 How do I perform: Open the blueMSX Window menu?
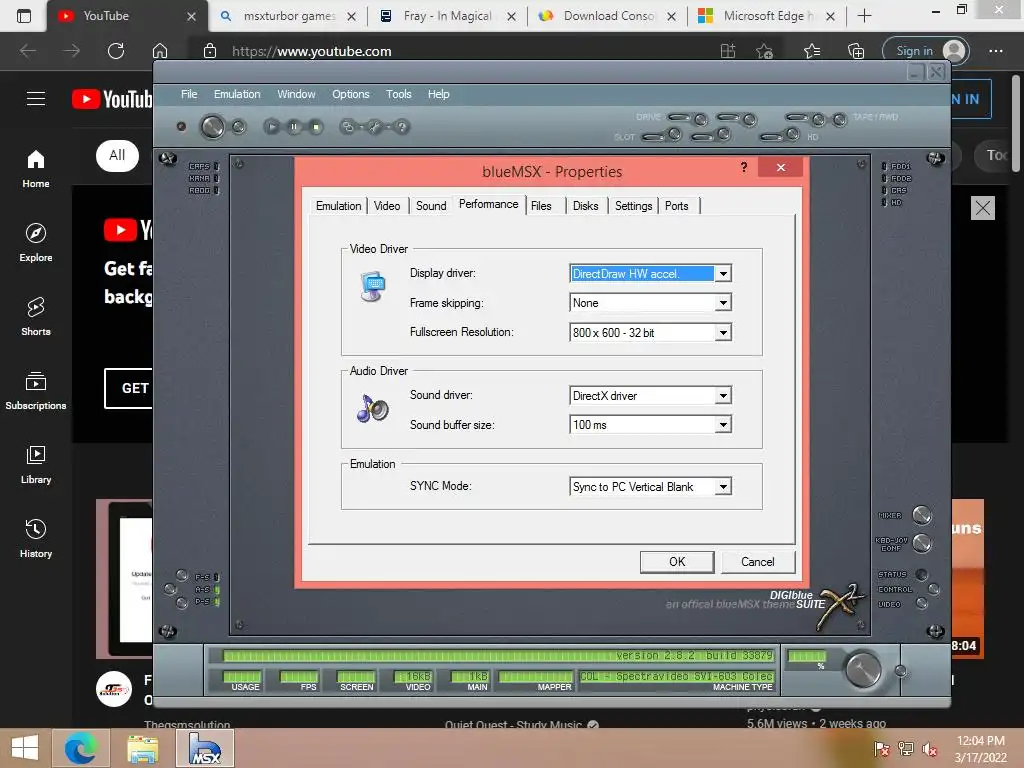pos(296,94)
